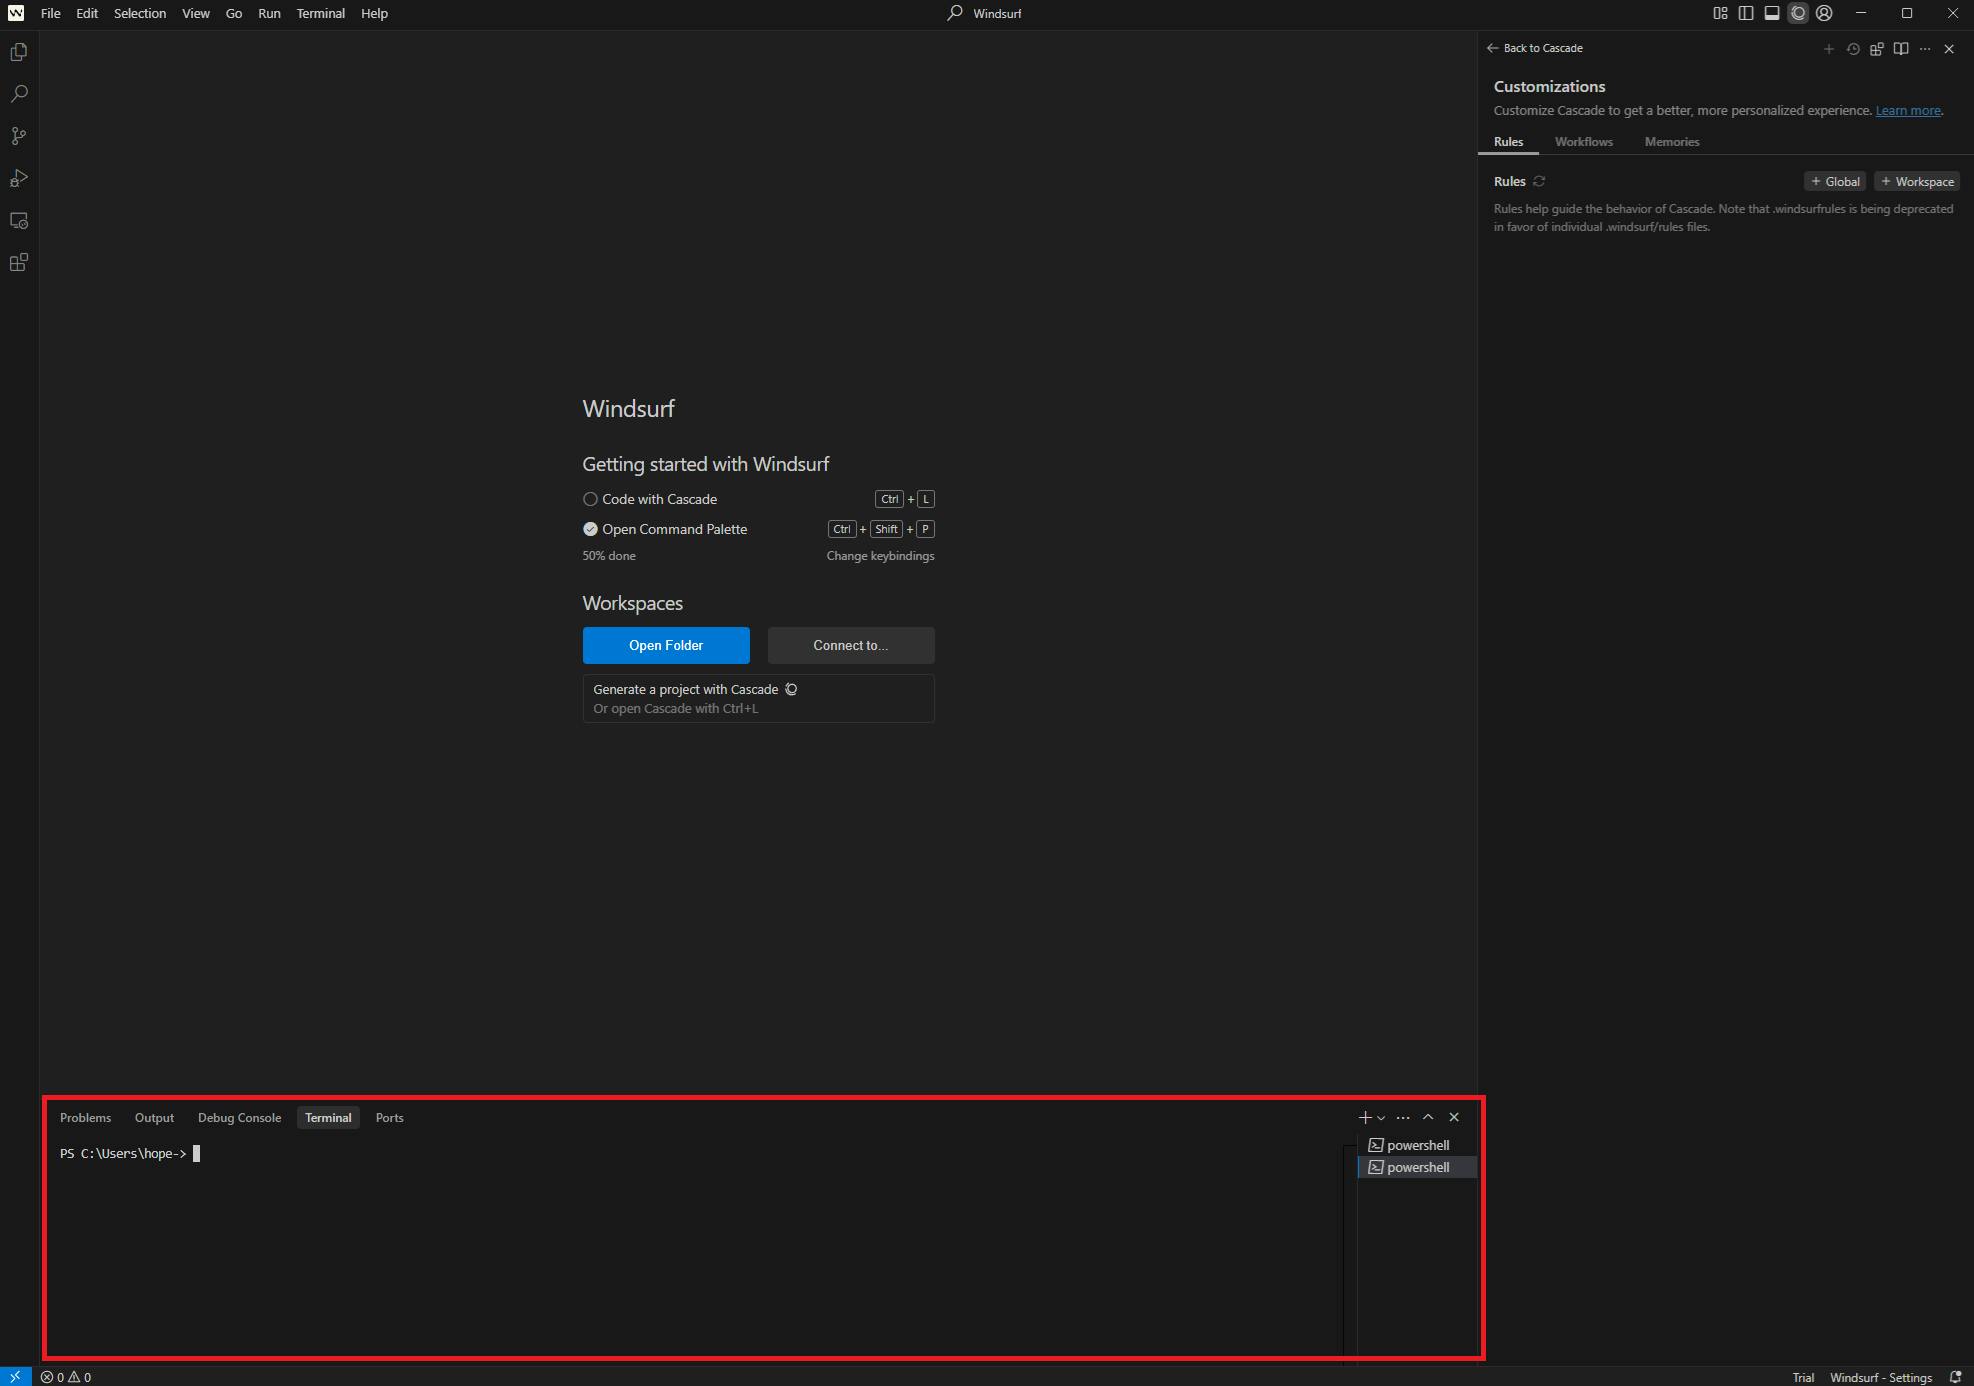Open the Source Control view
This screenshot has height=1386, width=1974.
(x=19, y=136)
